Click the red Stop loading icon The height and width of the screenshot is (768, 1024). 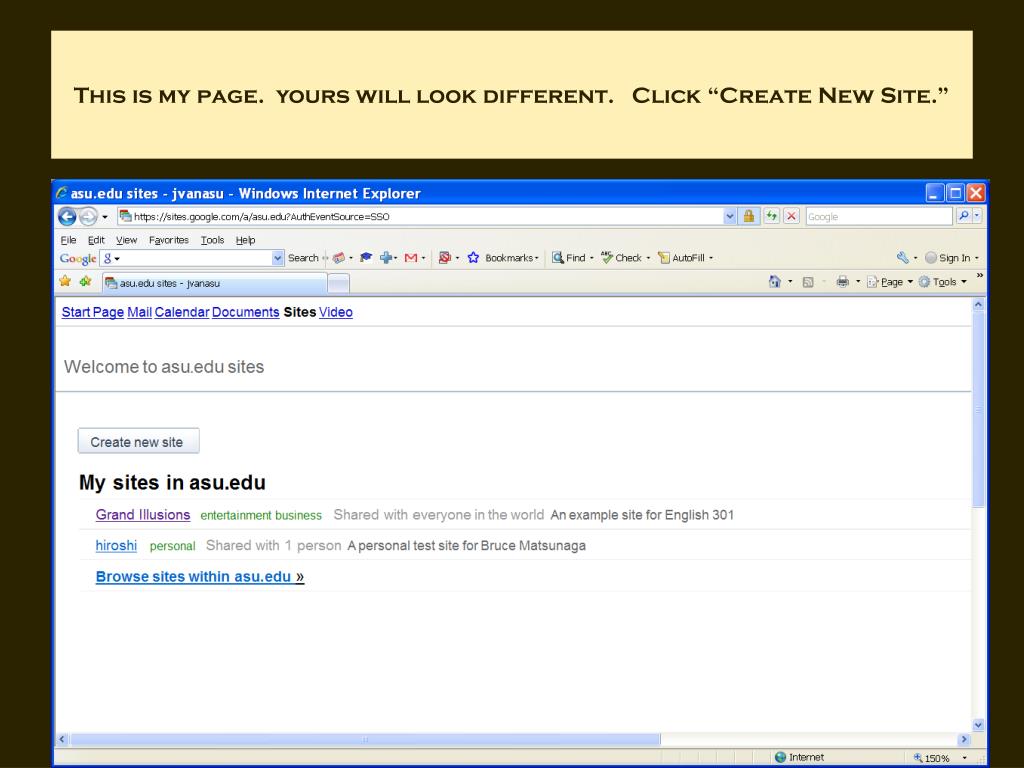(x=791, y=216)
